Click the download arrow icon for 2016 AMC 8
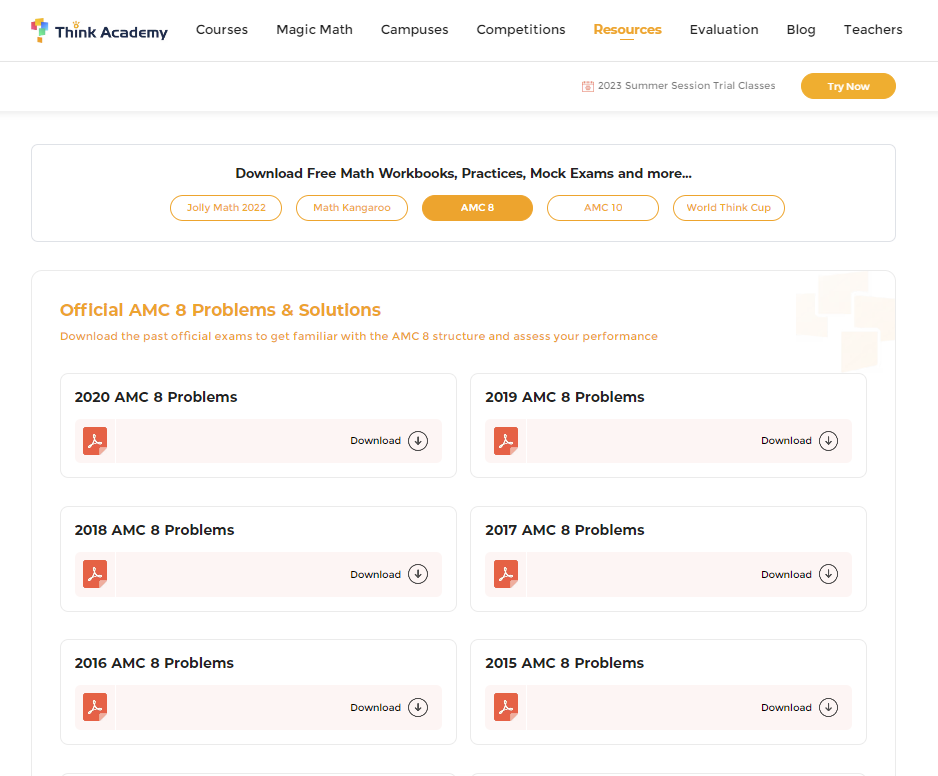This screenshot has width=938, height=776. [418, 707]
